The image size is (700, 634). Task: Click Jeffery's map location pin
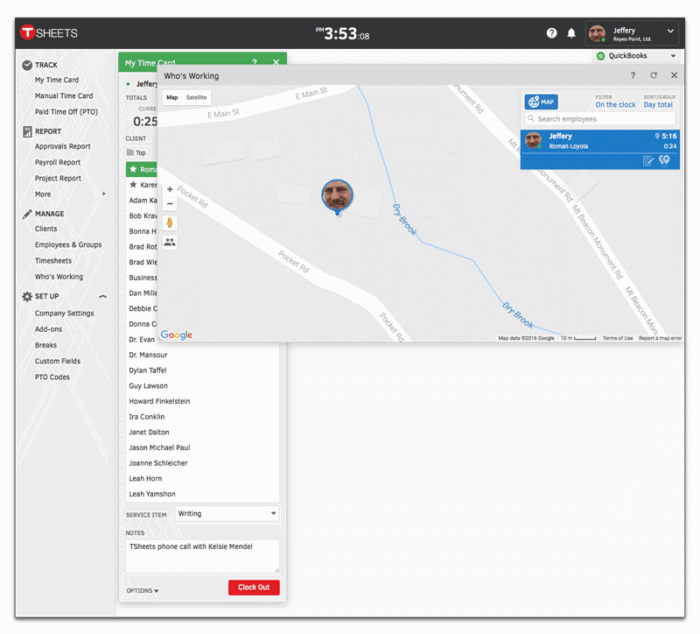coord(337,196)
